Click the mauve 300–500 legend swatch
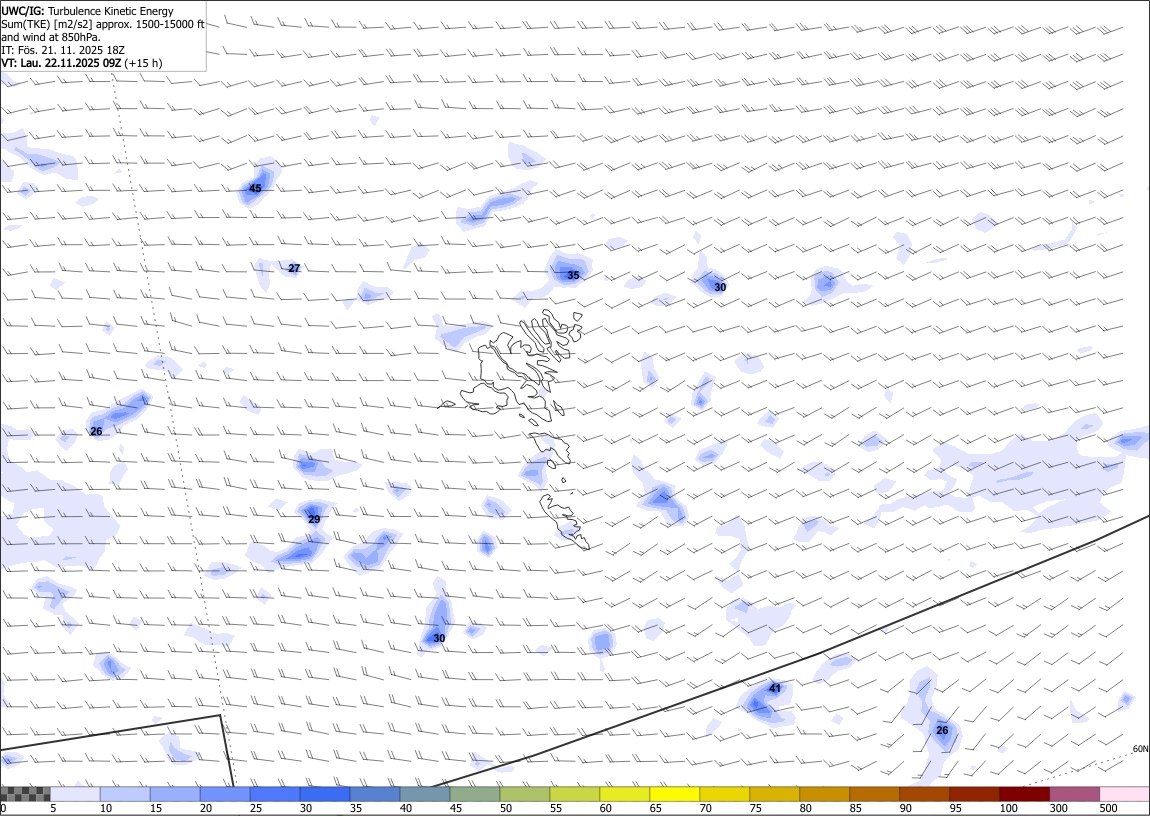Viewport: 1150px width, 816px height. tap(1074, 794)
